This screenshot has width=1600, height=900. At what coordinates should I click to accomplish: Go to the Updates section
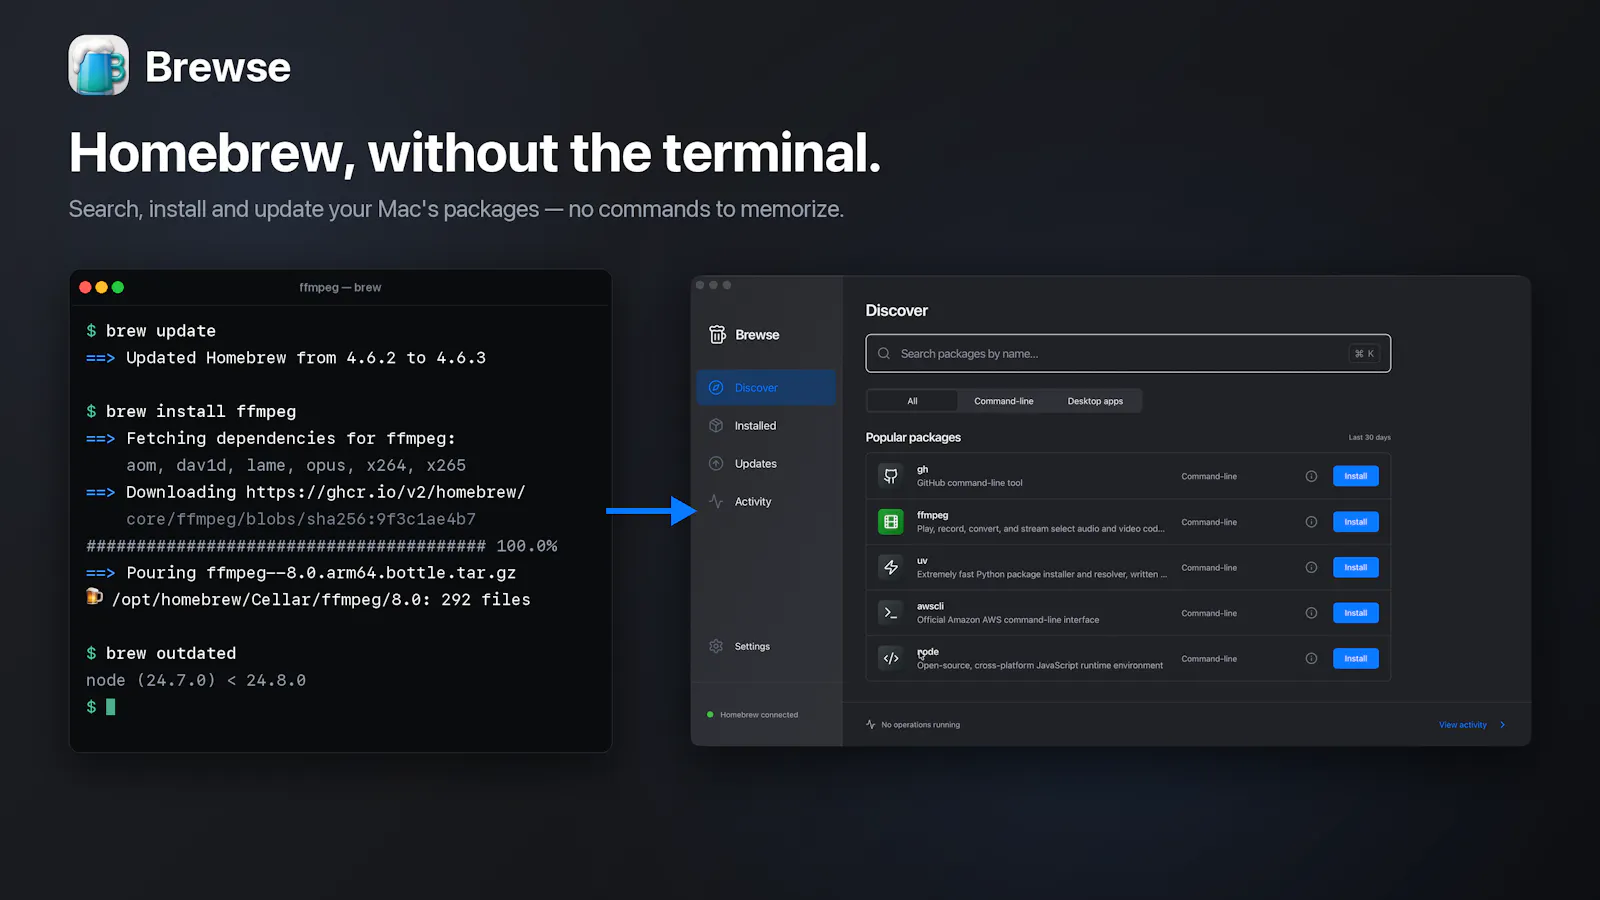coord(766,464)
